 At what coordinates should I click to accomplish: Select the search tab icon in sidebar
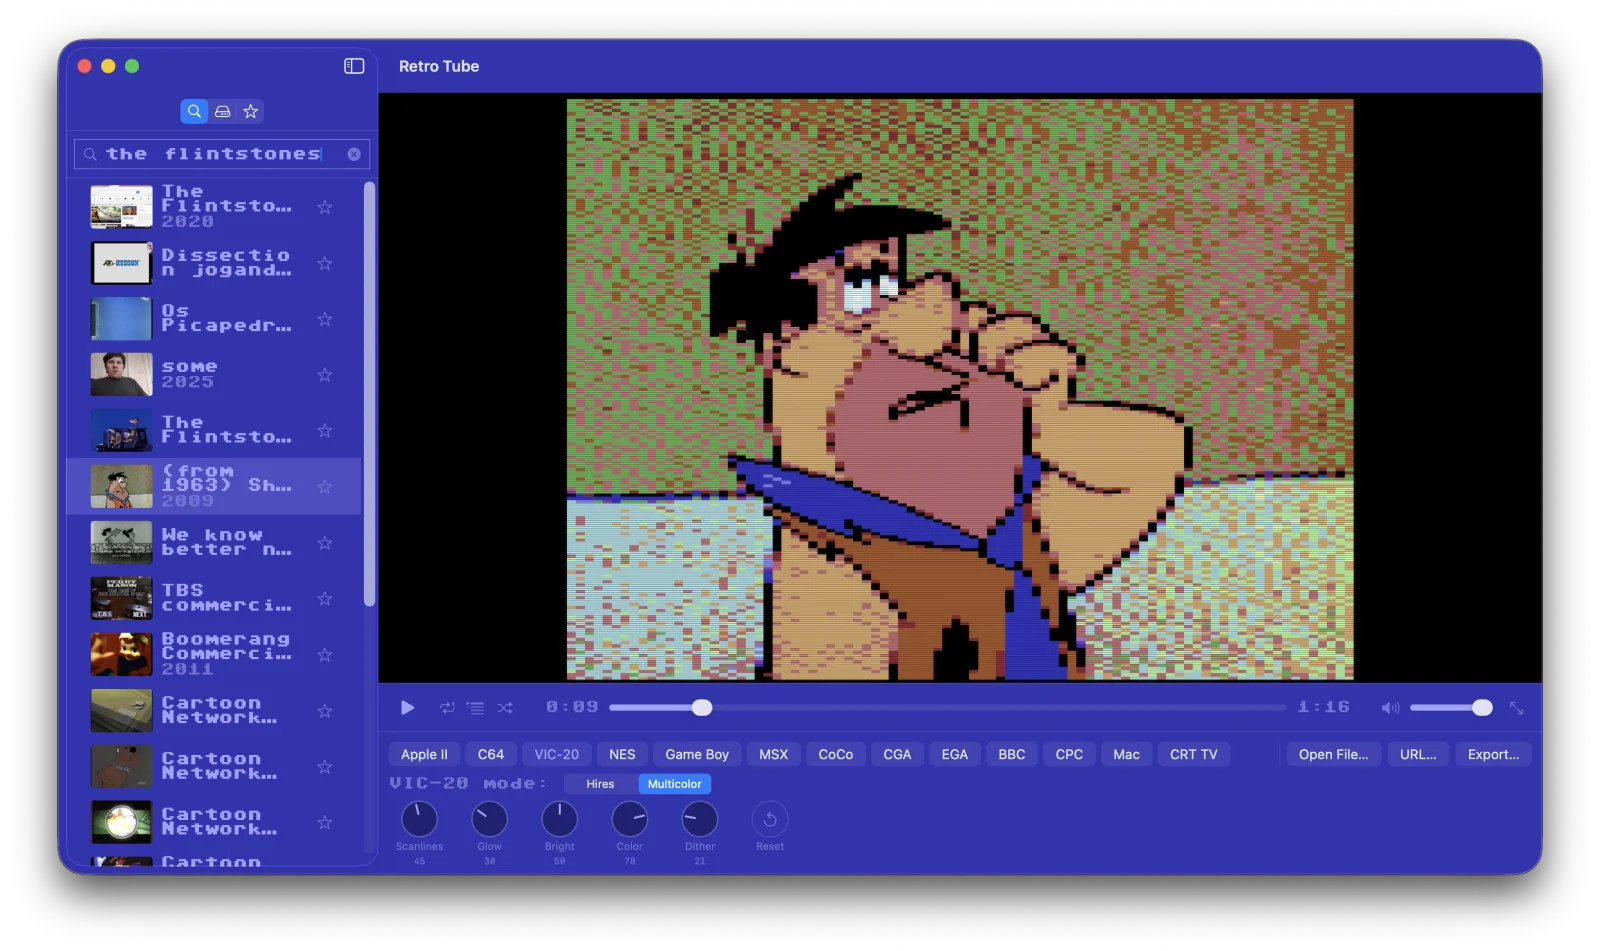[194, 111]
